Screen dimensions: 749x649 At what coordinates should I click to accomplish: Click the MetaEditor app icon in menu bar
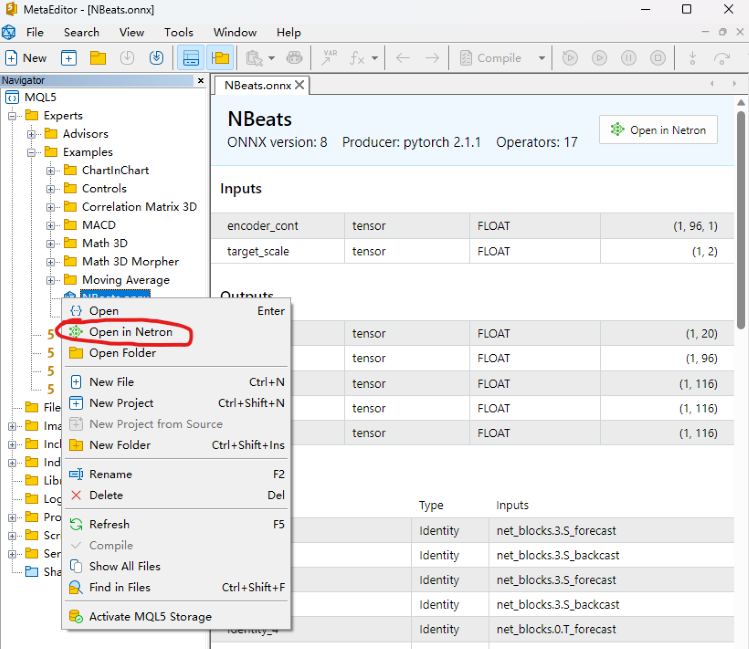coord(9,32)
